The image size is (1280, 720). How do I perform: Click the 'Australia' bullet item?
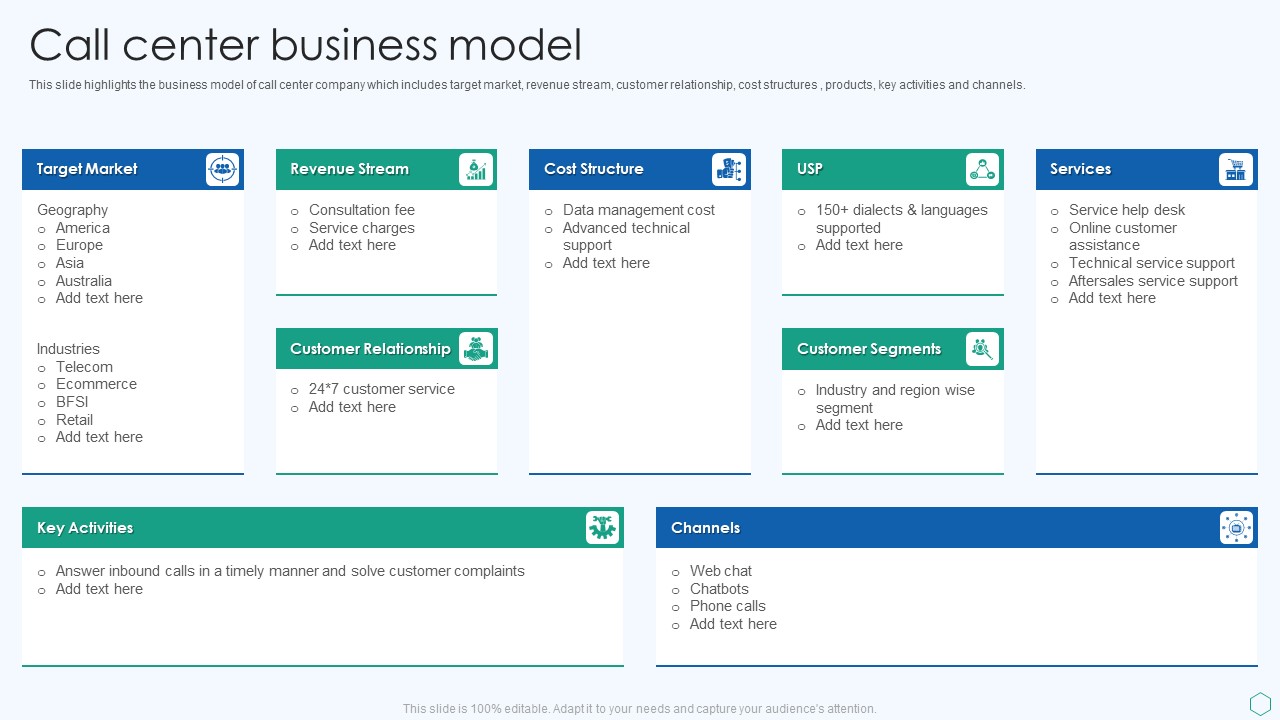point(84,281)
